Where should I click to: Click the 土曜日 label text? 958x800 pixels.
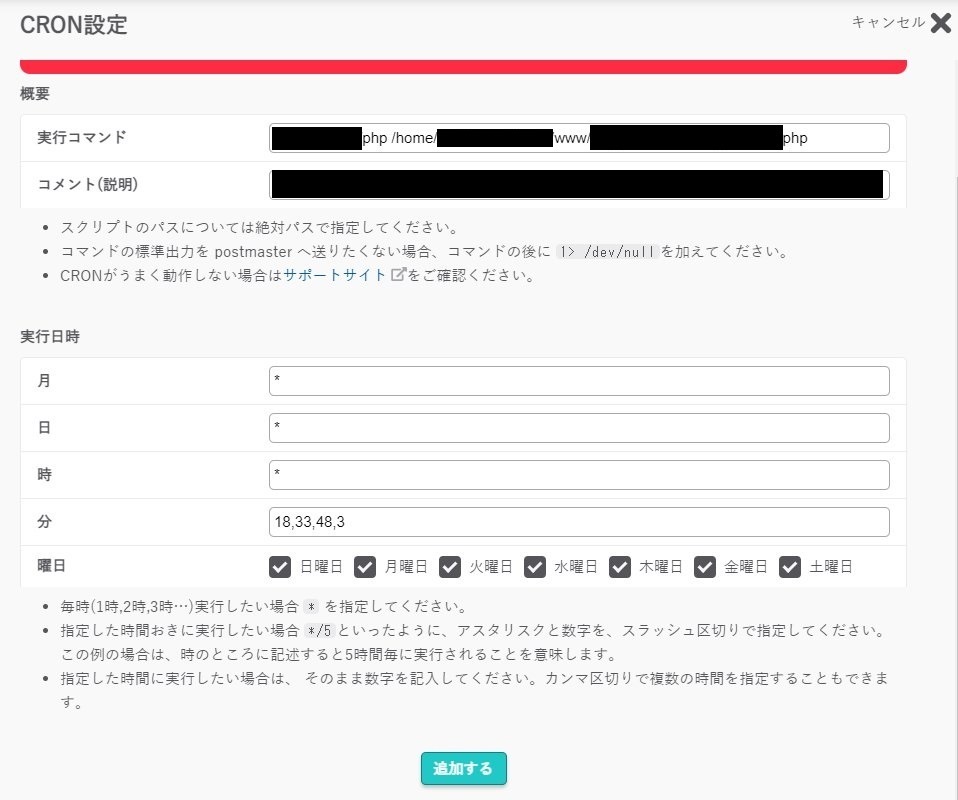[831, 567]
